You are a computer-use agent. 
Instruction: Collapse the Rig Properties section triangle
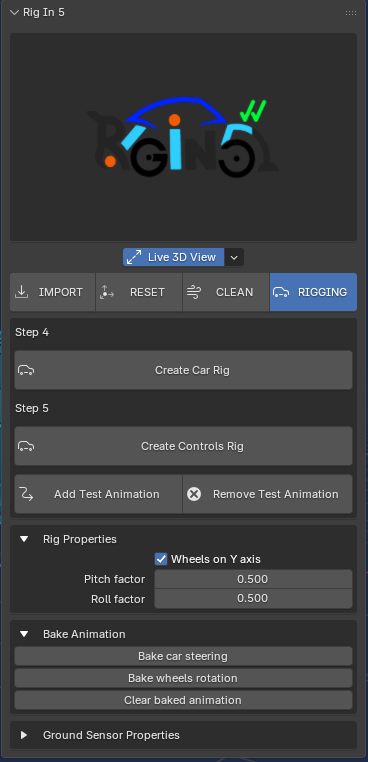[24, 539]
